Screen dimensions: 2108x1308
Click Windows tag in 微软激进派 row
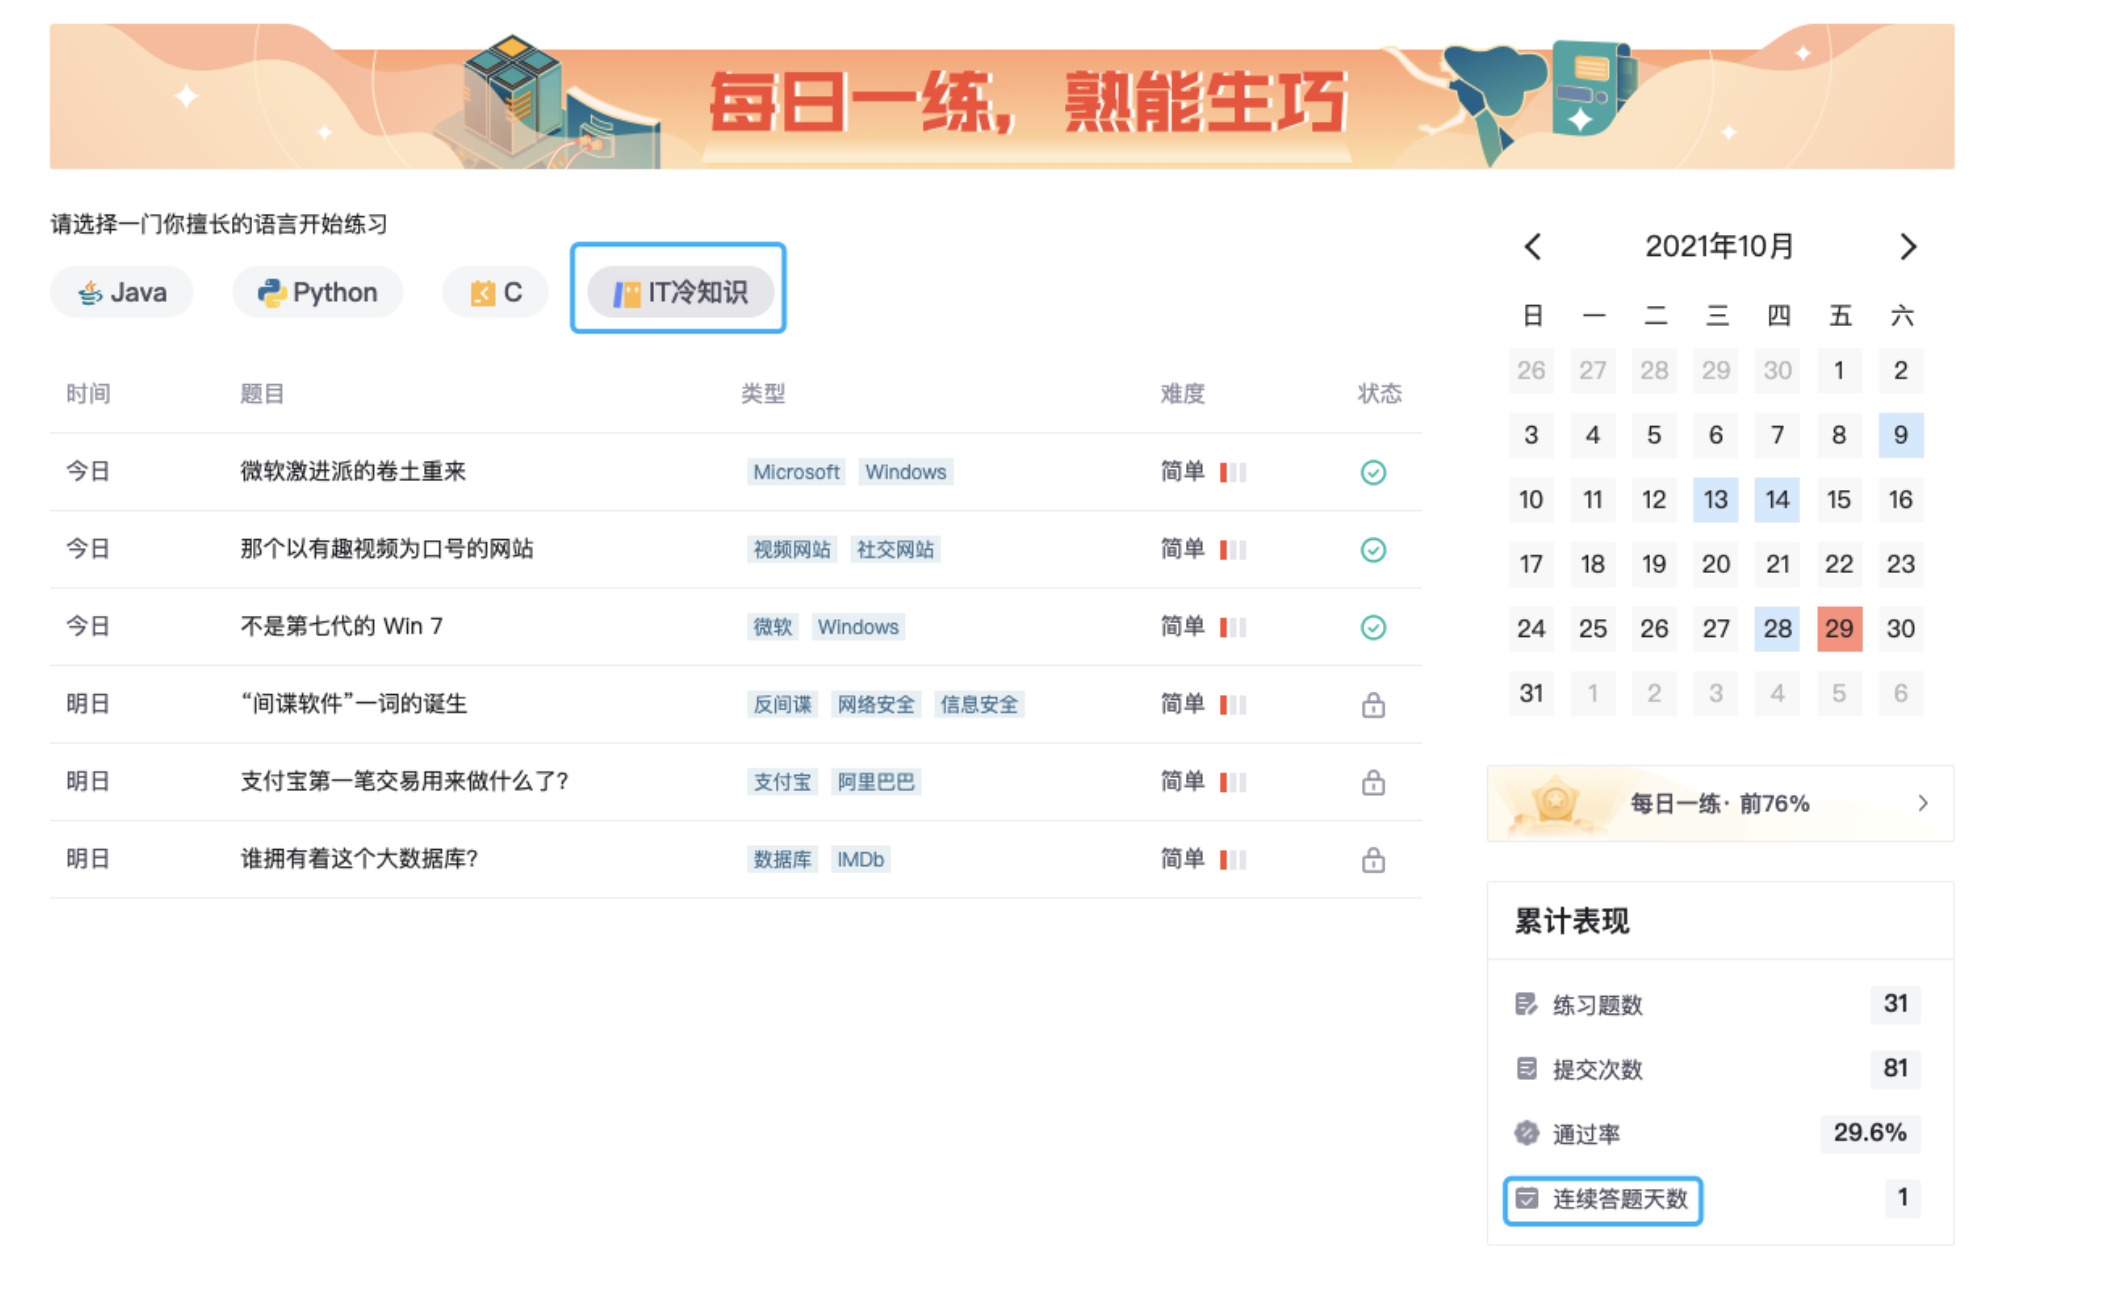(905, 472)
